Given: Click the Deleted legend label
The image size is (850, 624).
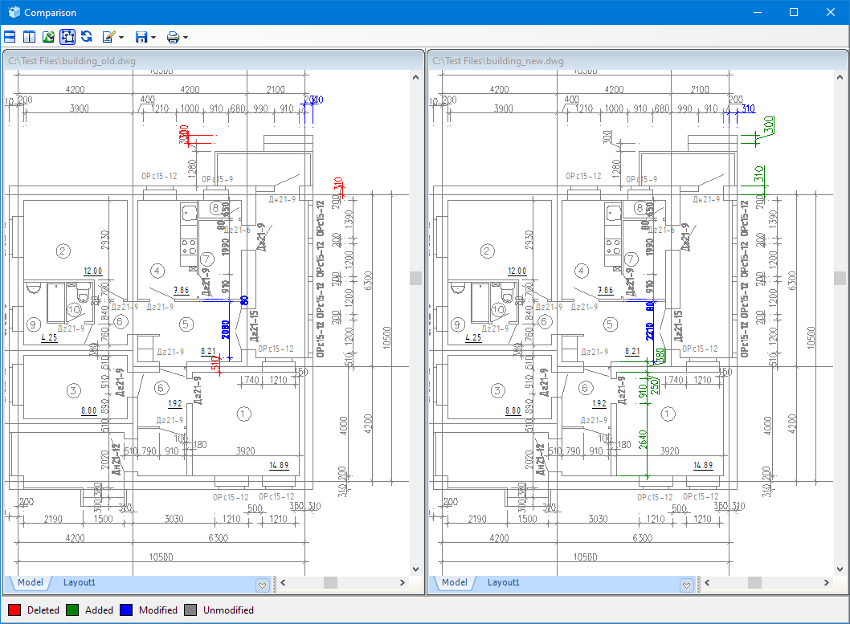Looking at the screenshot, I should tap(43, 610).
